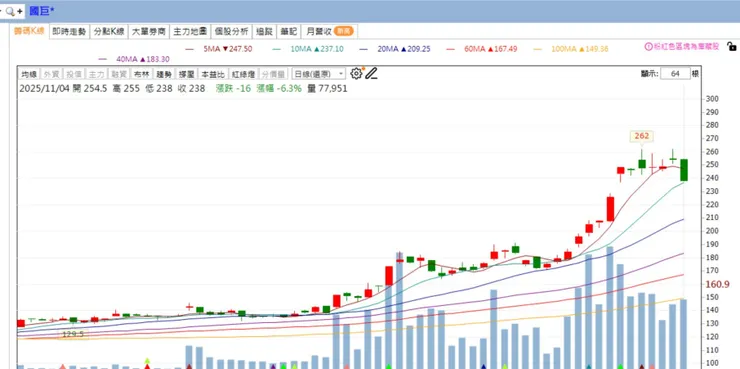Click the 10MA 237.10 legend entry
Image resolution: width=740 pixels, height=369 pixels.
click(309, 49)
